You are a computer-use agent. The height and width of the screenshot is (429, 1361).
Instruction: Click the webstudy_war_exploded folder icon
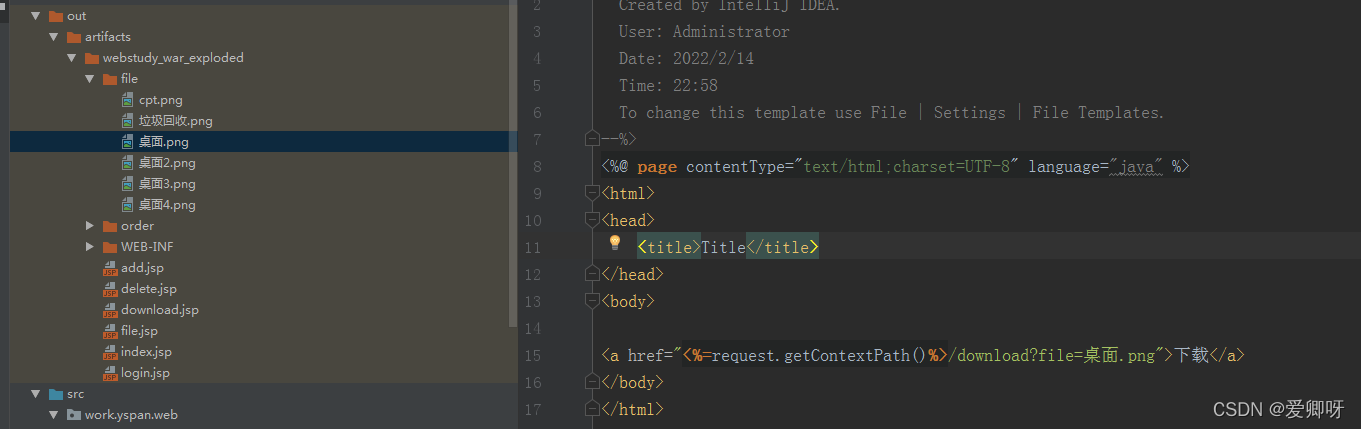pos(91,58)
